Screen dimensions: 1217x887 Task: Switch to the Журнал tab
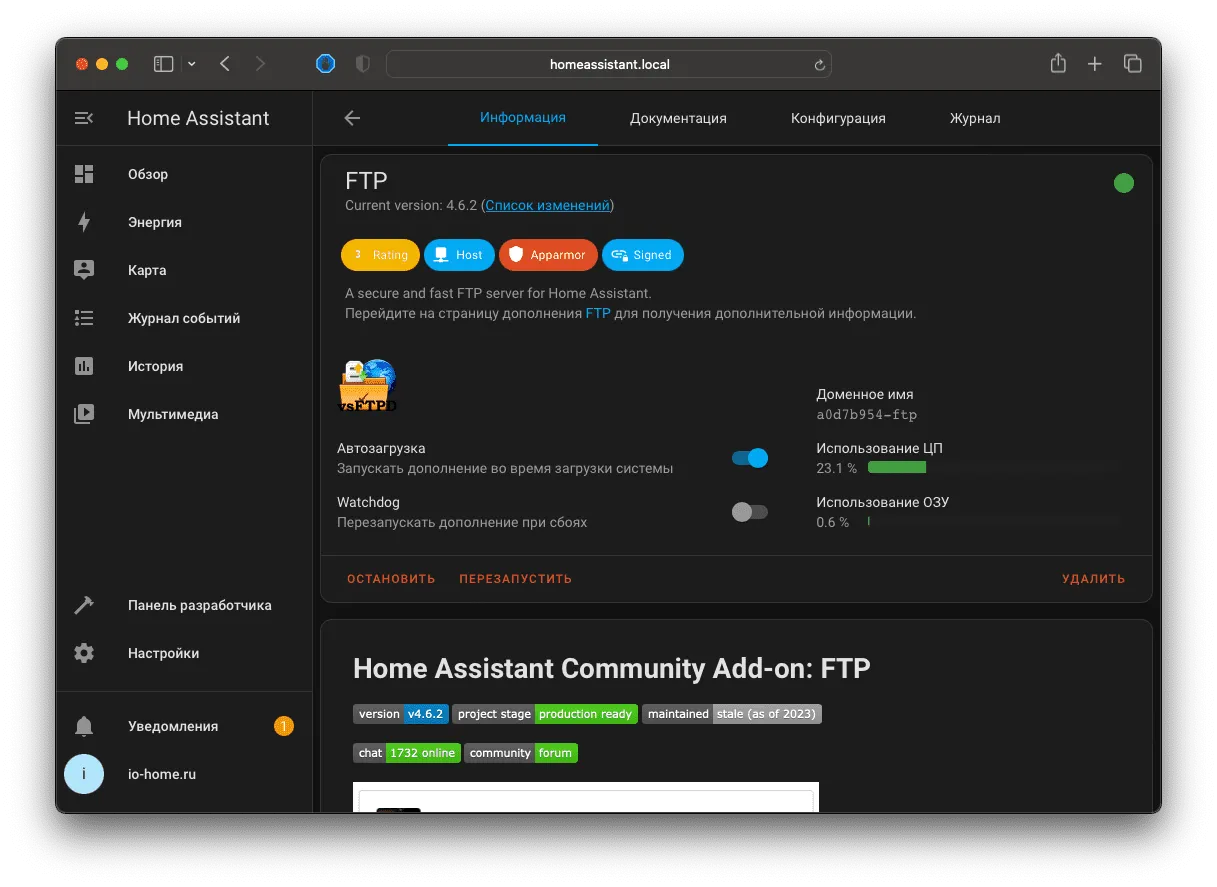[975, 118]
